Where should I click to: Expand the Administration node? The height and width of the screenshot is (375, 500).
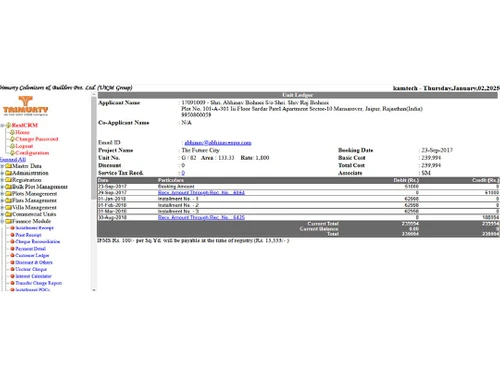coord(2,173)
